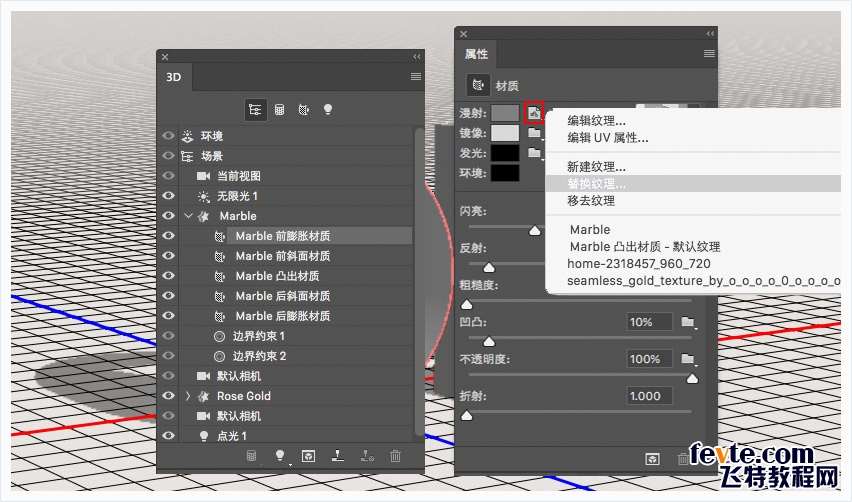
Task: Toggle eye for Marble 前膨胀材质
Action: click(x=168, y=236)
